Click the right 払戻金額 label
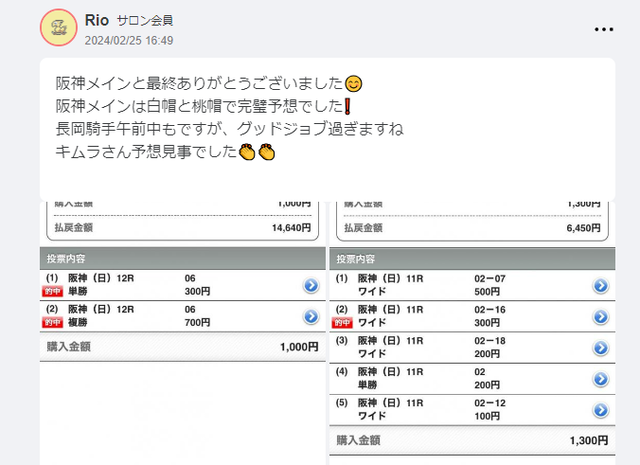This screenshot has width=640, height=465. [363, 228]
